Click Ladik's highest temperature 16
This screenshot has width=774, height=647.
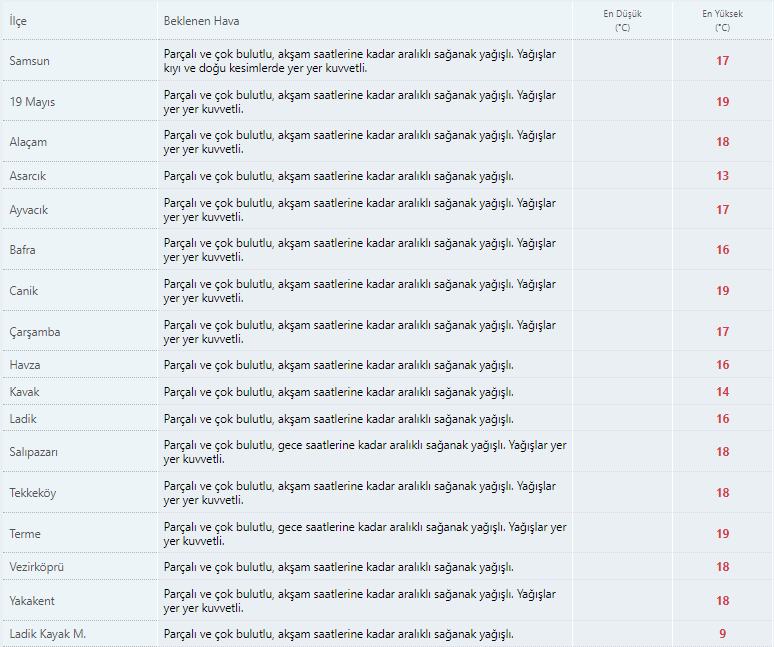pyautogui.click(x=723, y=419)
